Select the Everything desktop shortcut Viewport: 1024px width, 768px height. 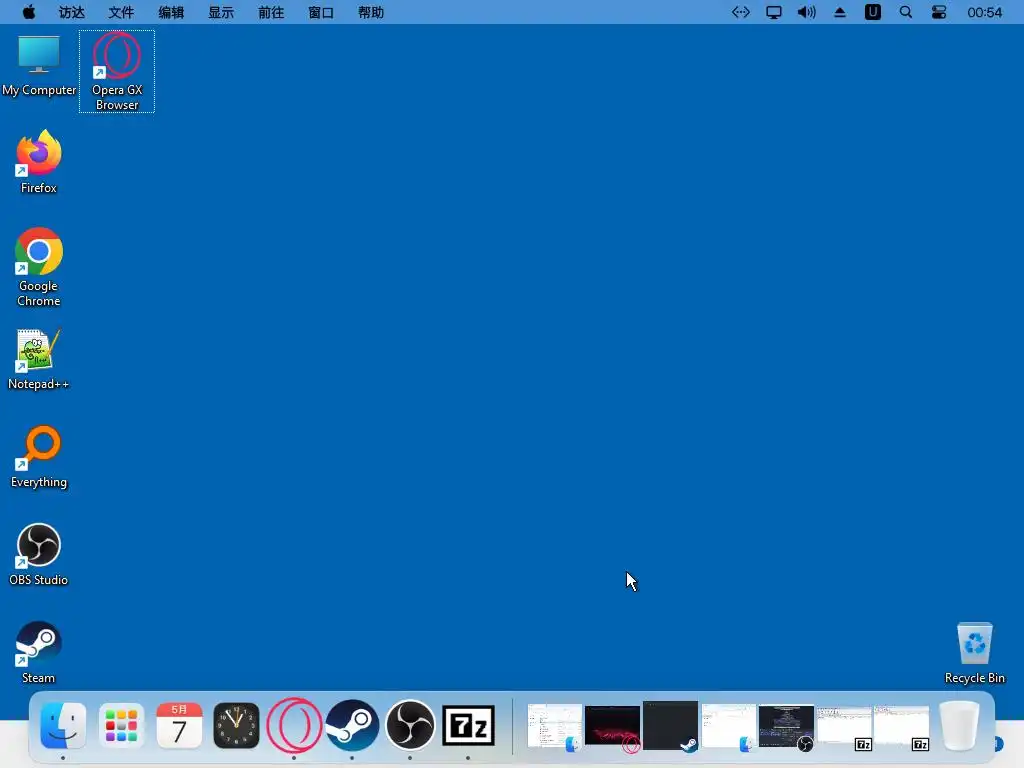coord(39,457)
